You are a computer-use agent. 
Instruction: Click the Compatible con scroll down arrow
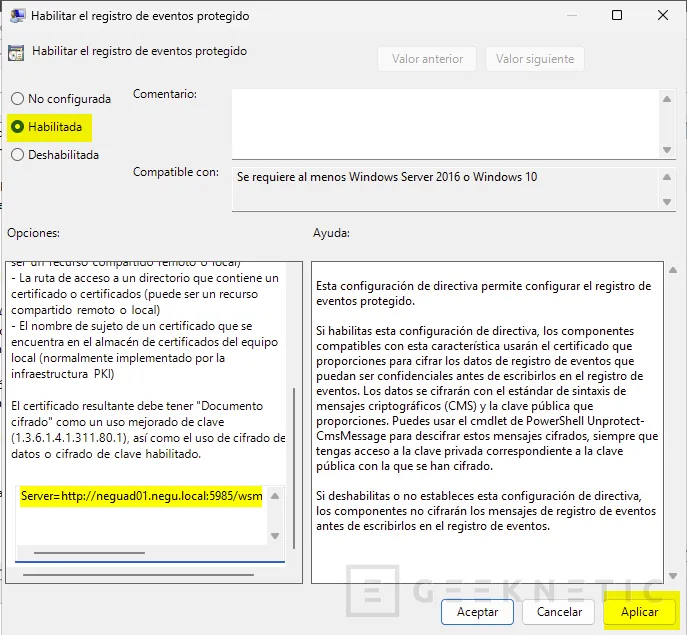coord(667,202)
